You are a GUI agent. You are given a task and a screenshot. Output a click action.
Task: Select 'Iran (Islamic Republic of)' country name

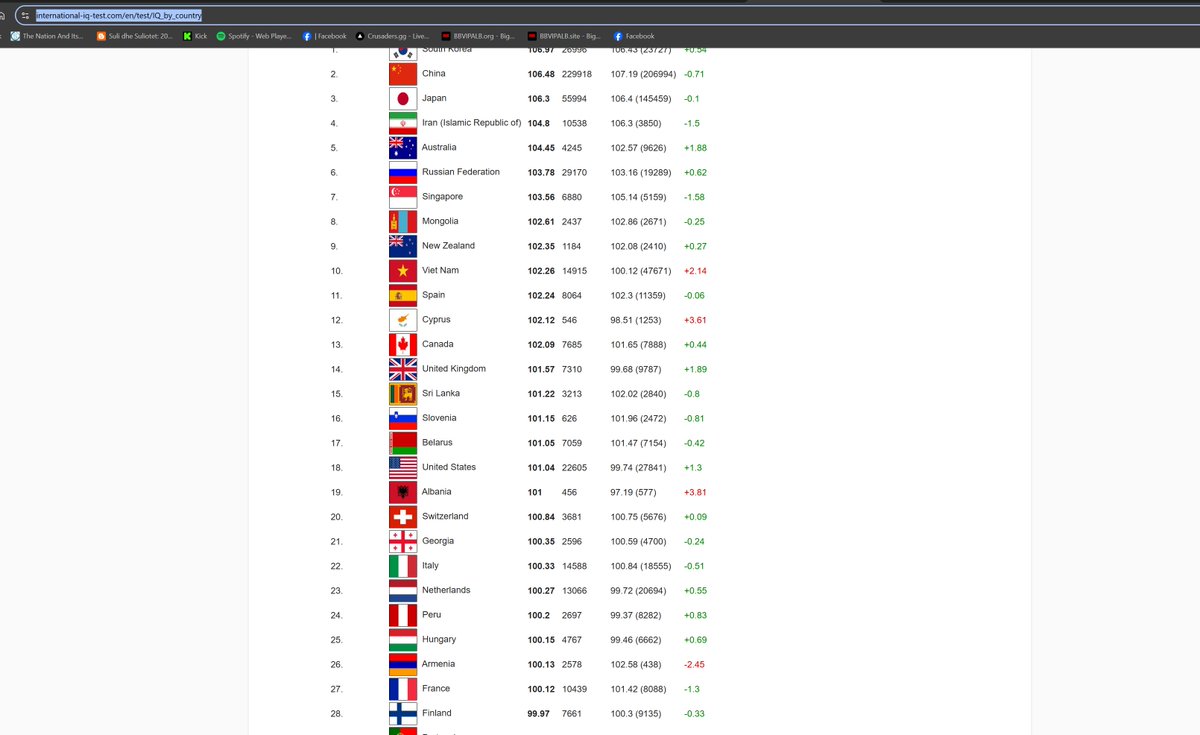[x=471, y=123]
